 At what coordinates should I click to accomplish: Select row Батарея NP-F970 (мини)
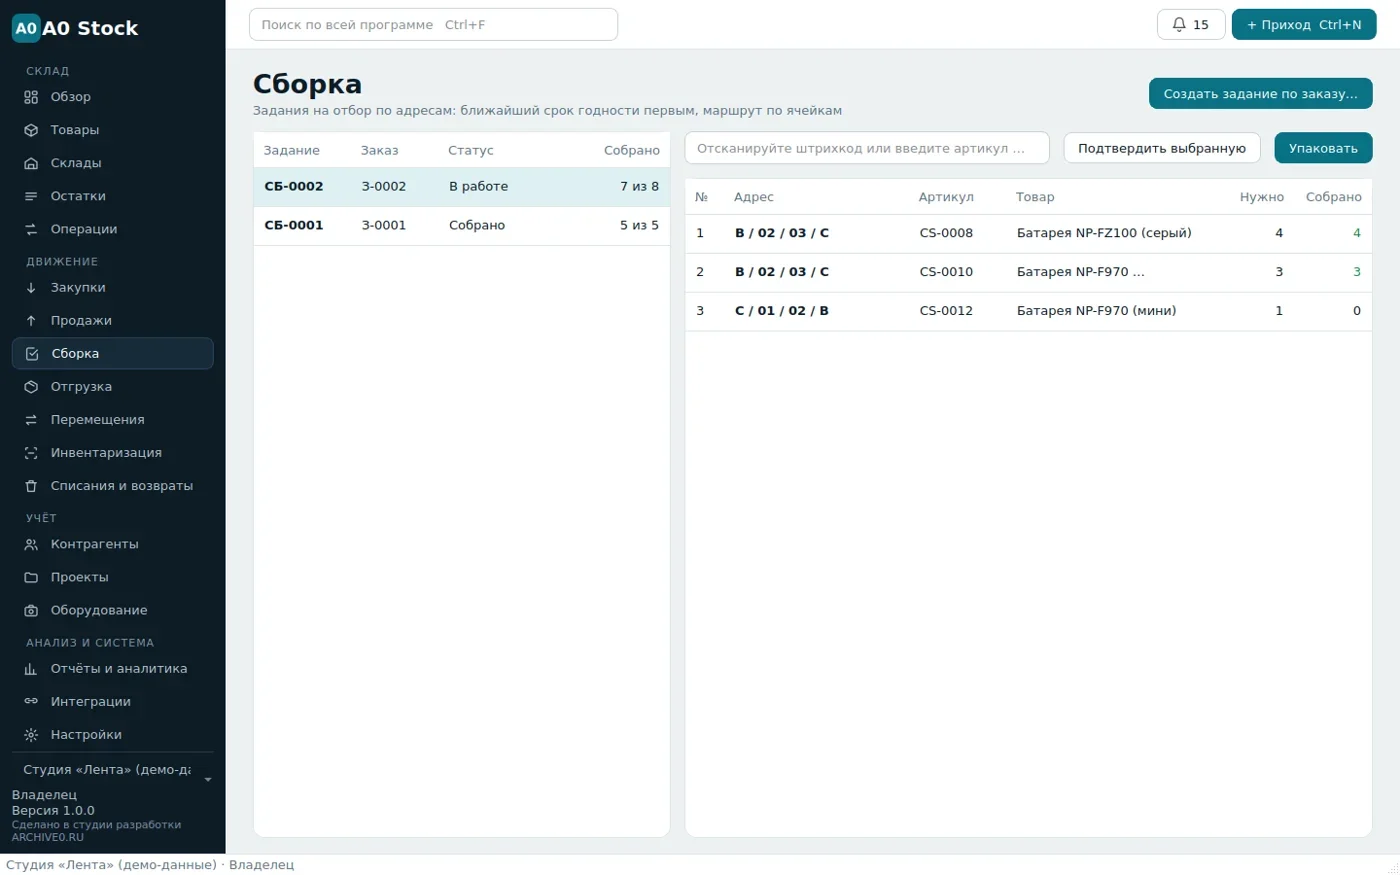pyautogui.click(x=1028, y=312)
